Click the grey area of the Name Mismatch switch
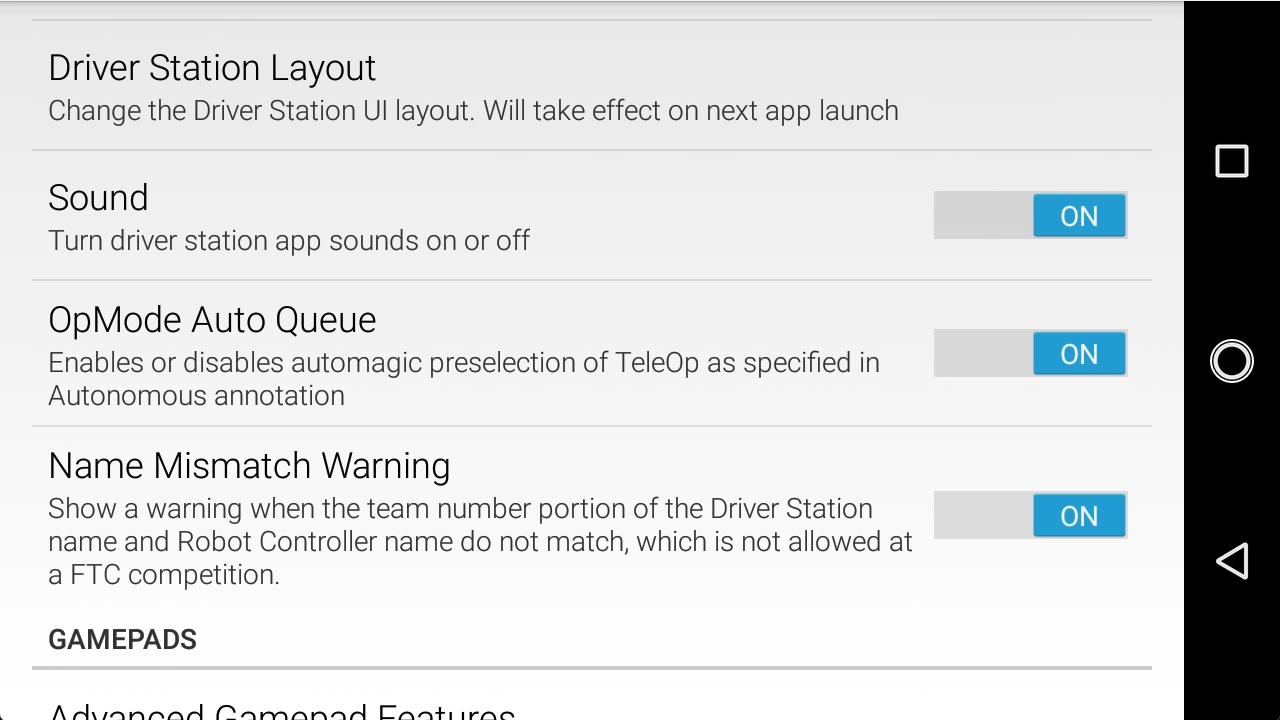Image resolution: width=1280 pixels, height=720 pixels. tap(982, 516)
